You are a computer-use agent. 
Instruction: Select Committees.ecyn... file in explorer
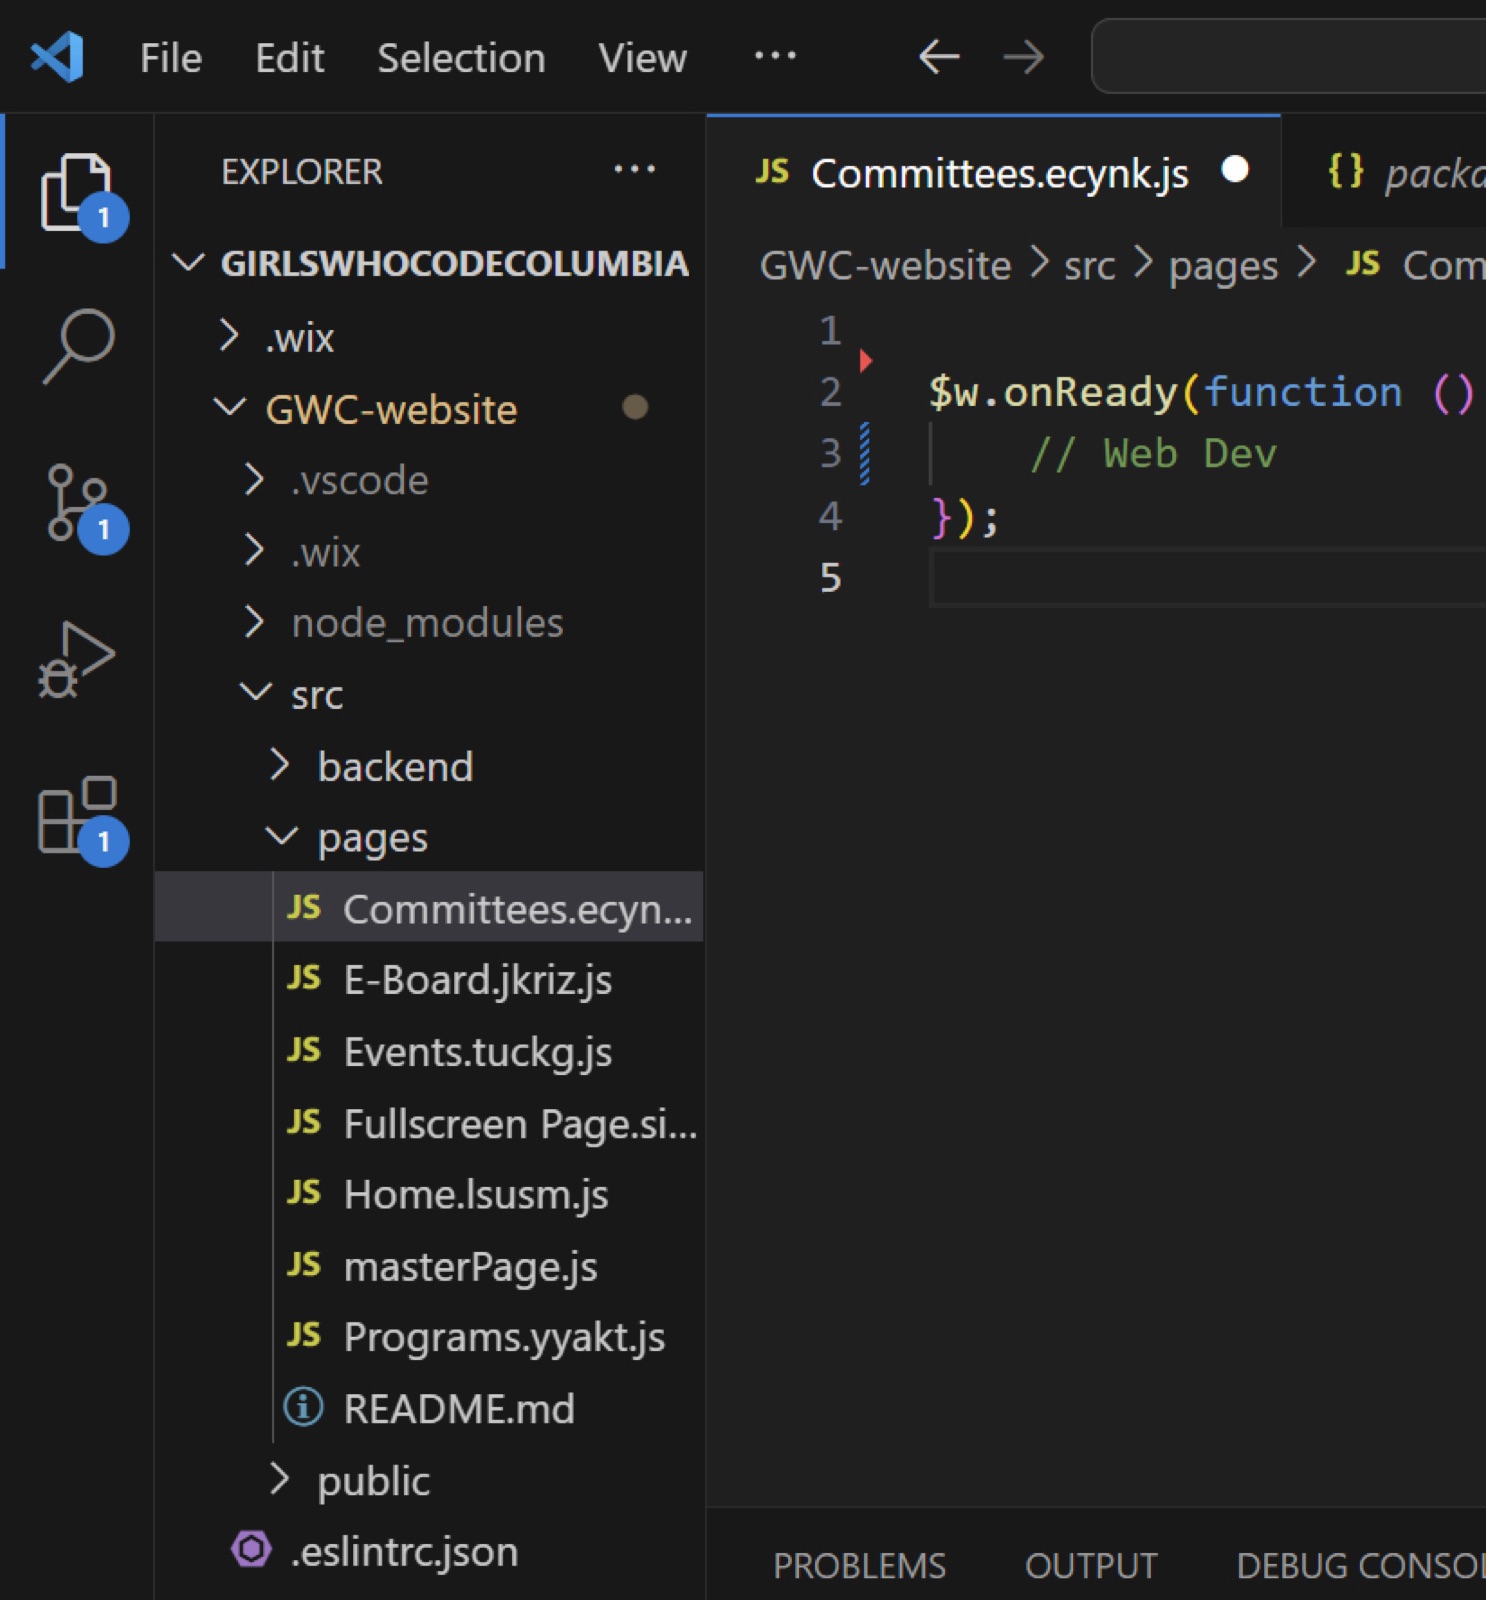[x=430, y=907]
